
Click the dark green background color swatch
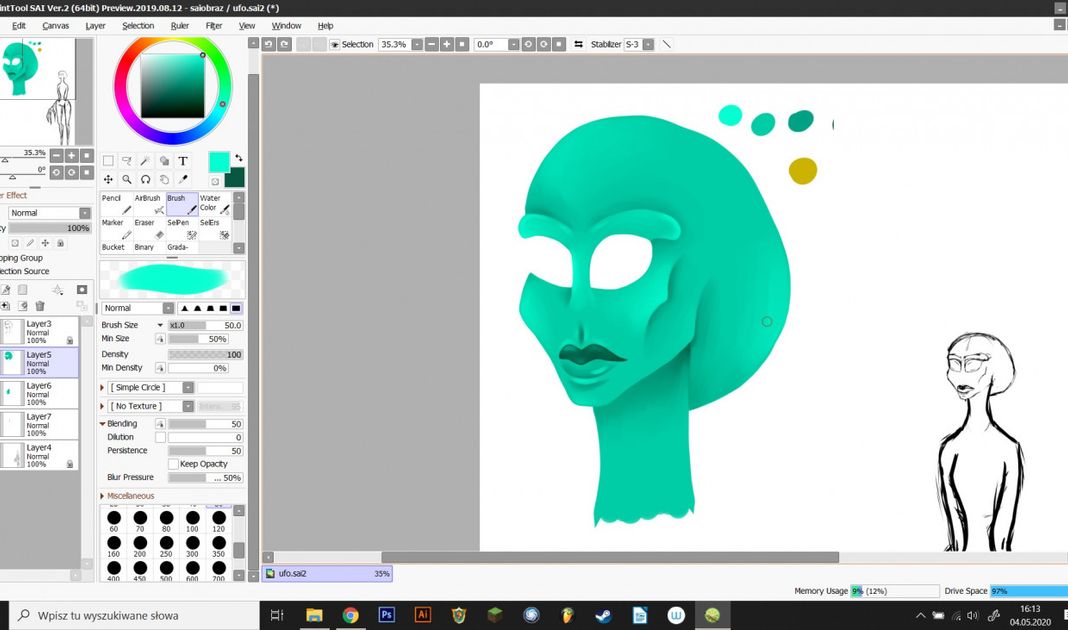point(236,178)
